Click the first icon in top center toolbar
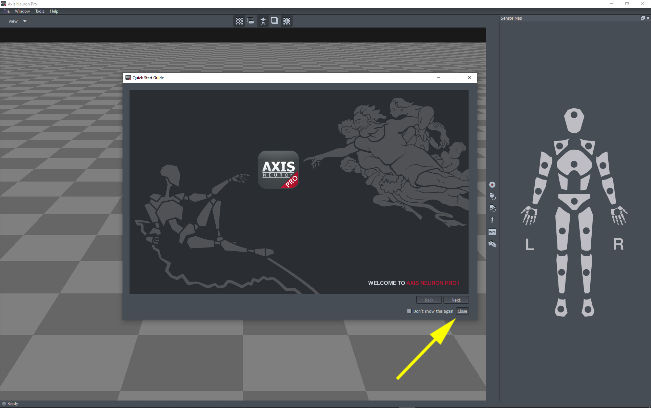Screen dimensions: 651x408 coord(239,20)
